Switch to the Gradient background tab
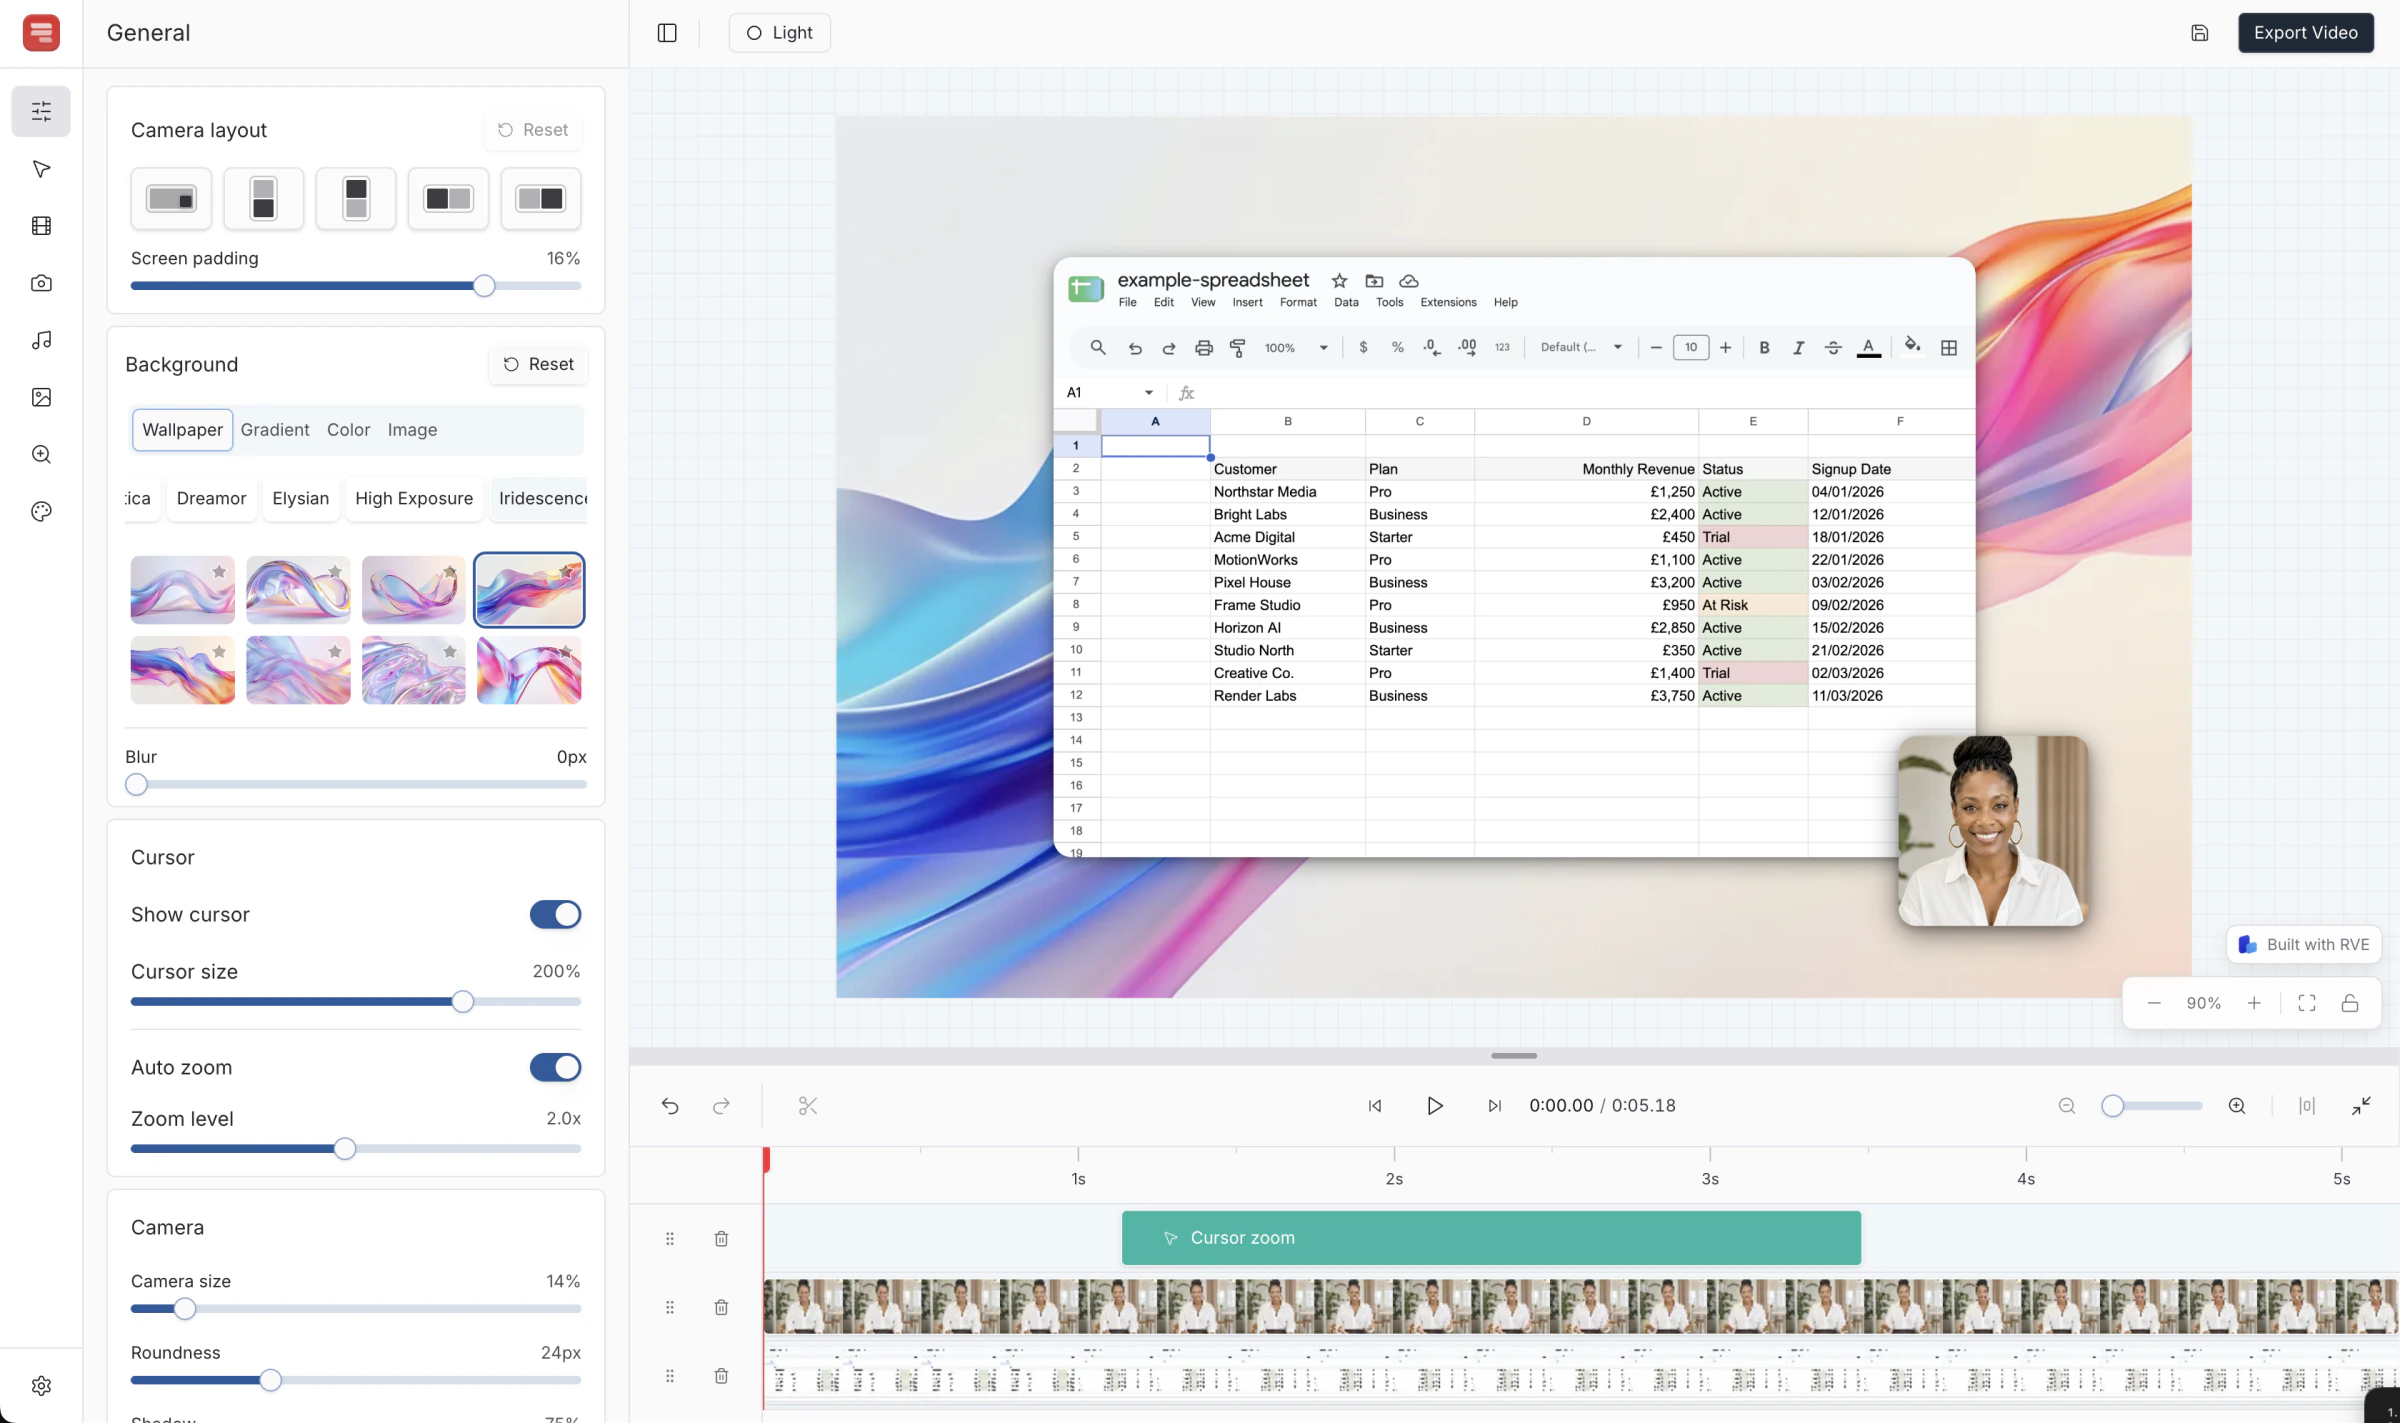The width and height of the screenshot is (2400, 1423). pyautogui.click(x=275, y=430)
